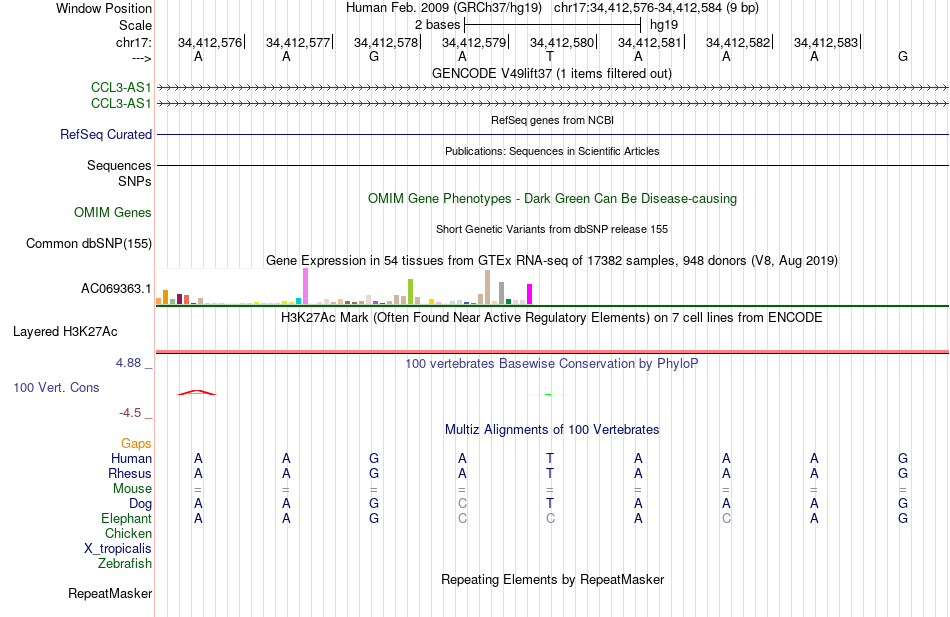Click the ---> strand direction arrow
The image size is (950, 617).
tap(141, 58)
